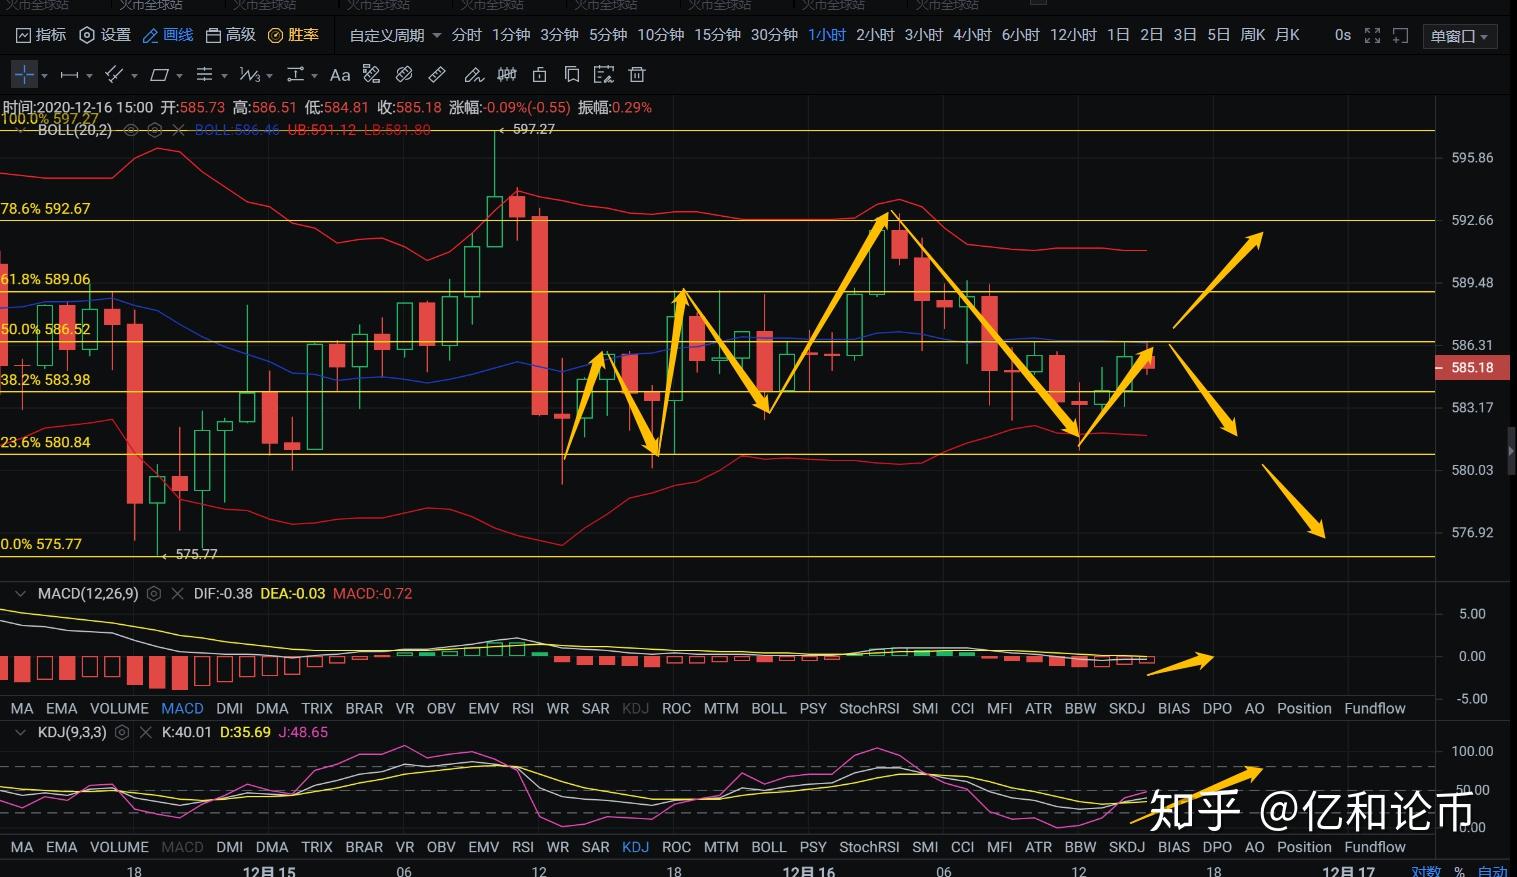Lock the drawings with padlock icon
Screen dimensions: 1517x877
click(x=540, y=74)
